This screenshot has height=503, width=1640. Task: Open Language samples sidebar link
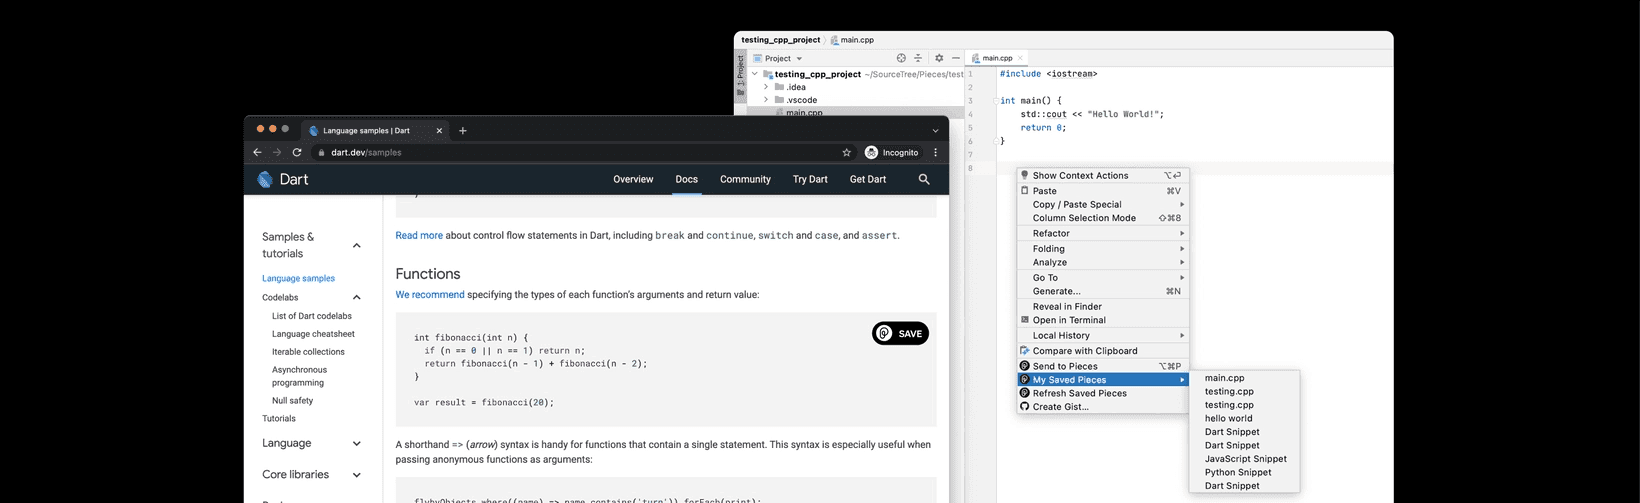(x=298, y=279)
